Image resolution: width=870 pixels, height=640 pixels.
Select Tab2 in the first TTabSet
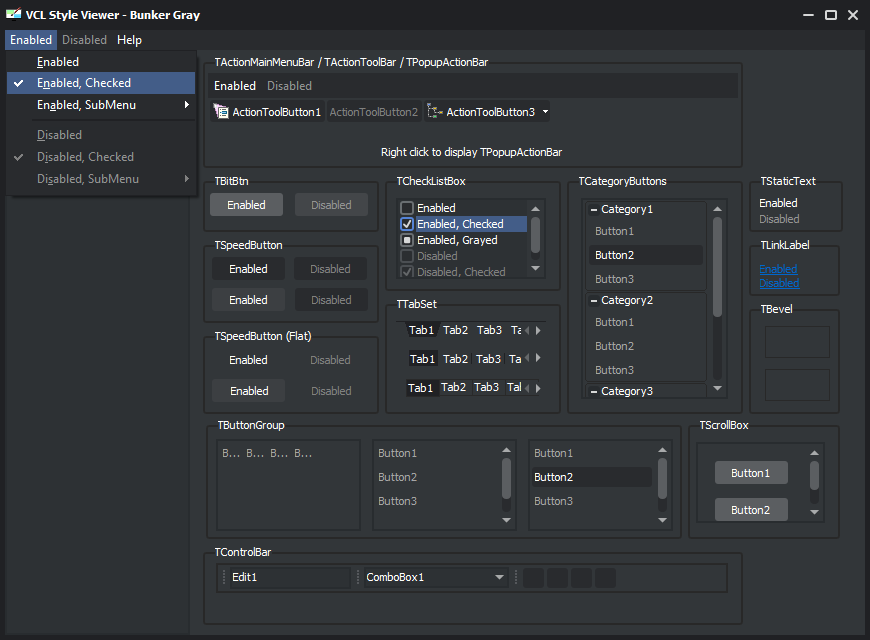click(x=456, y=330)
